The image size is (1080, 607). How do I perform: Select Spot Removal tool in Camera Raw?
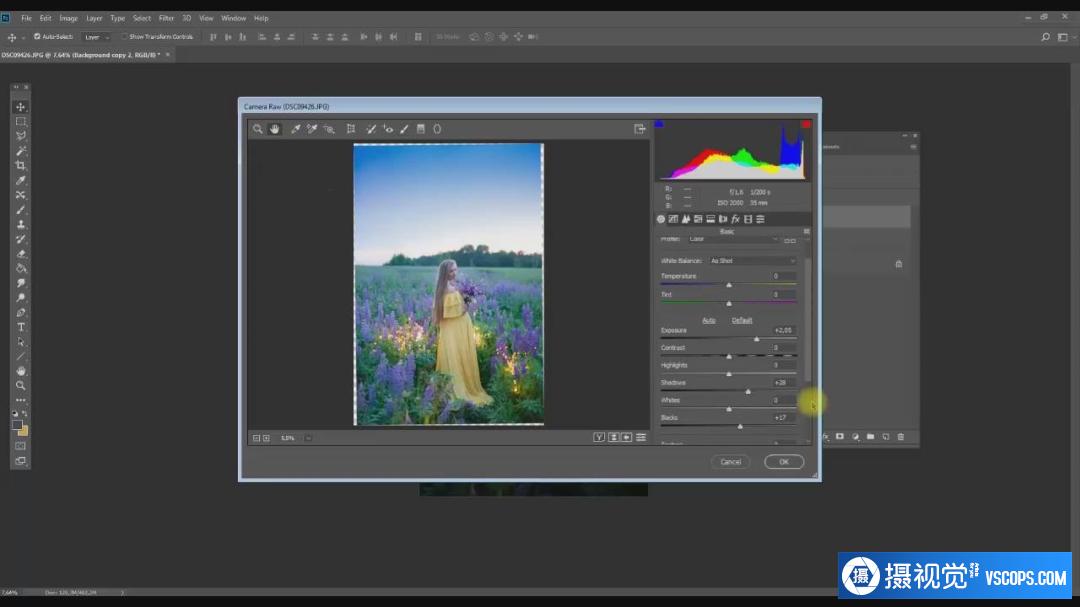[371, 129]
